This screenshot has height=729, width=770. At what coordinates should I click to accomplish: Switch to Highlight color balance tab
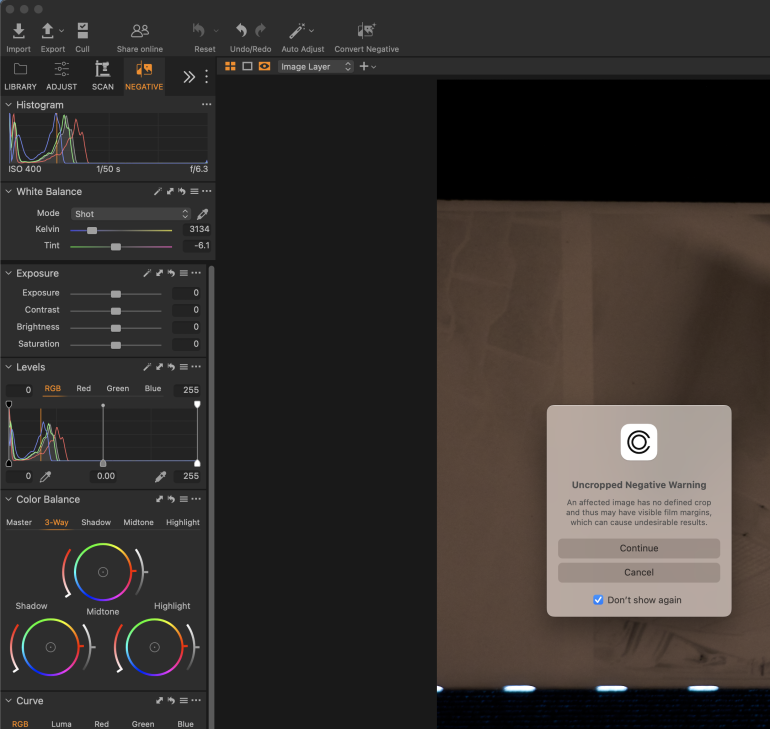(x=183, y=522)
